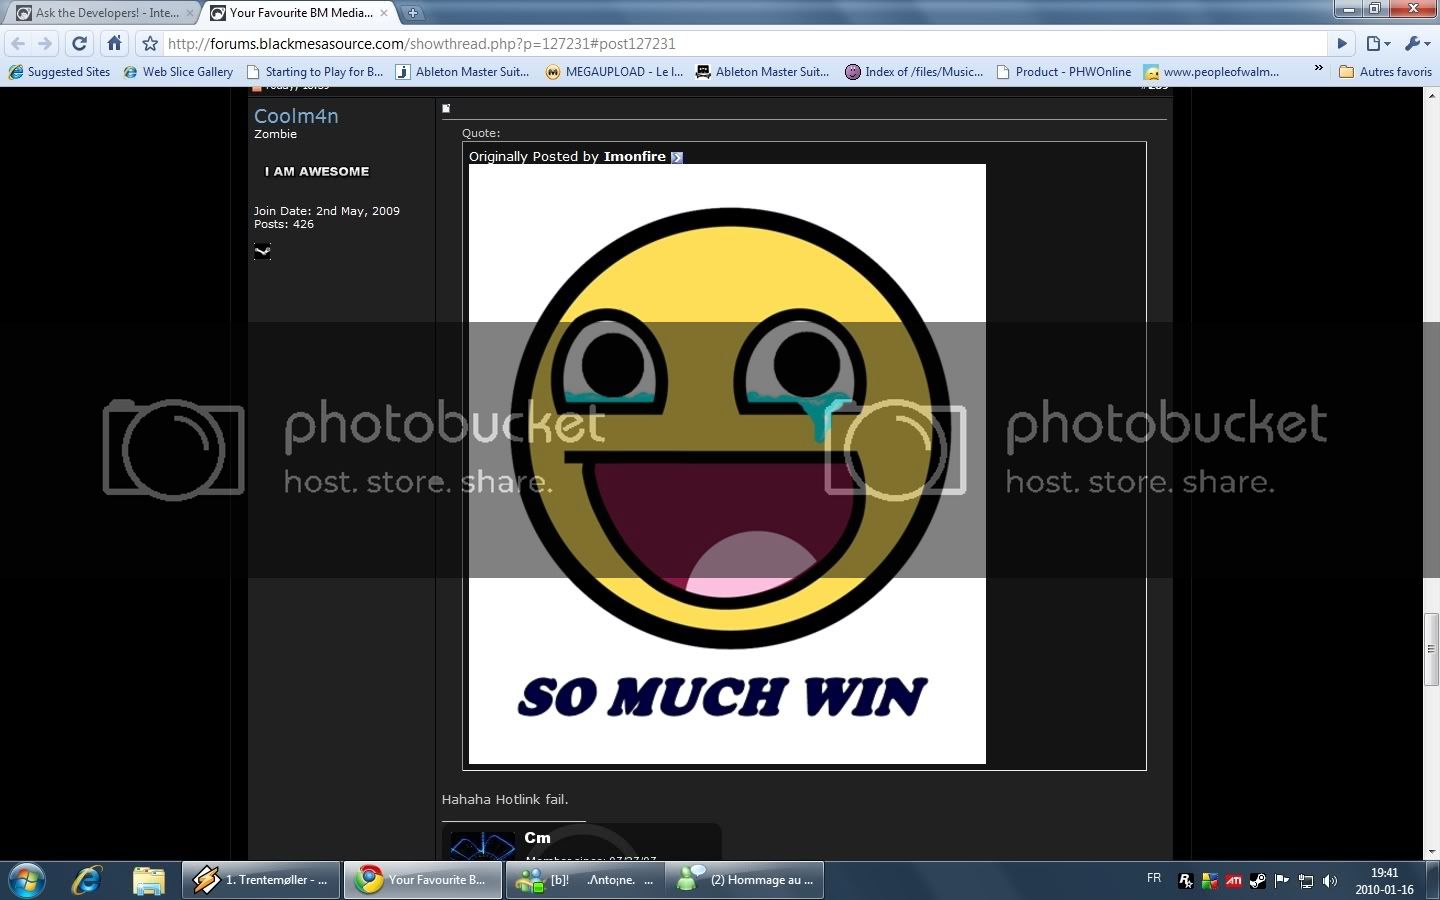Click the 'Join Date: 2nd May, 2009' text
This screenshot has height=900, width=1440.
[327, 211]
